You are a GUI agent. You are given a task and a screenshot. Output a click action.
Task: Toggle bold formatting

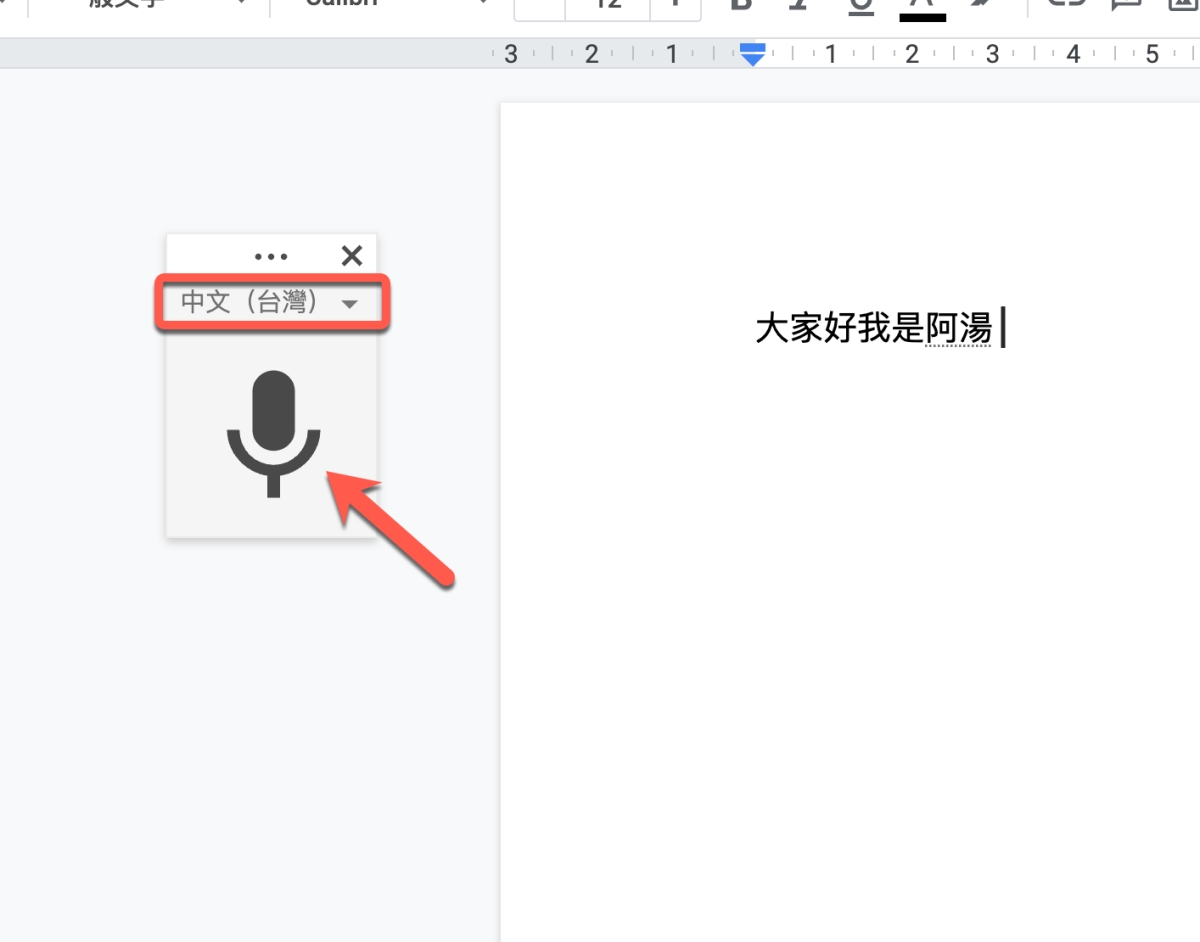(x=741, y=5)
